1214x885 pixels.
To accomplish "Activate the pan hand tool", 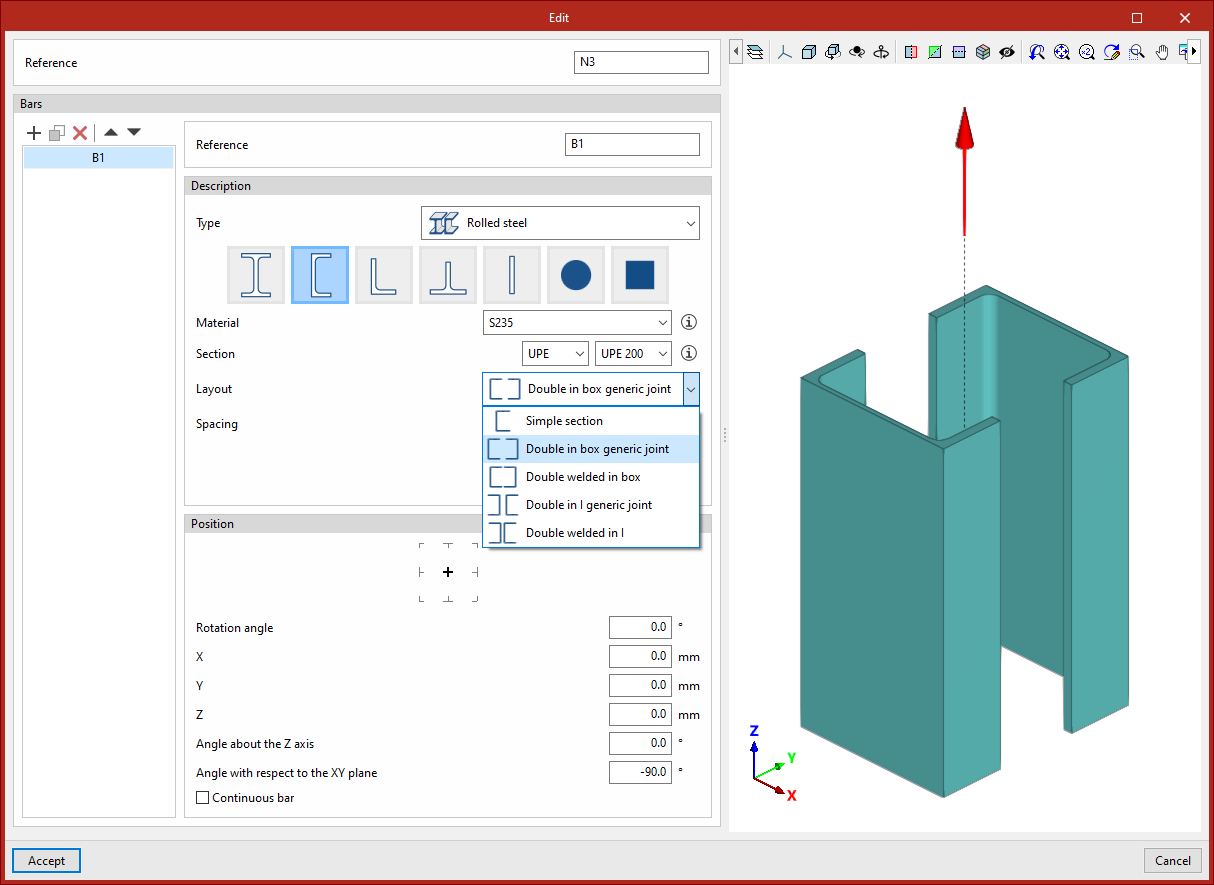I will [1162, 52].
